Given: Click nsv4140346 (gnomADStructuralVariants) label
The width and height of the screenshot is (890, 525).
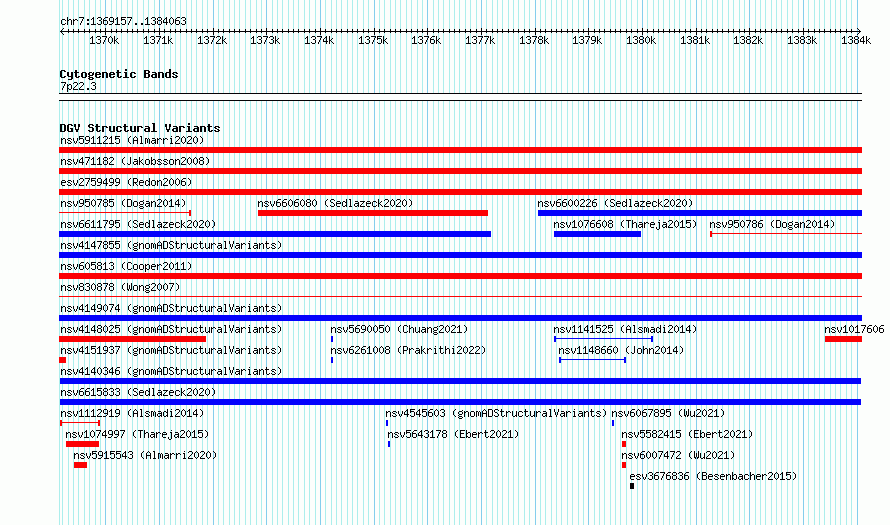Looking at the screenshot, I should click(171, 371).
